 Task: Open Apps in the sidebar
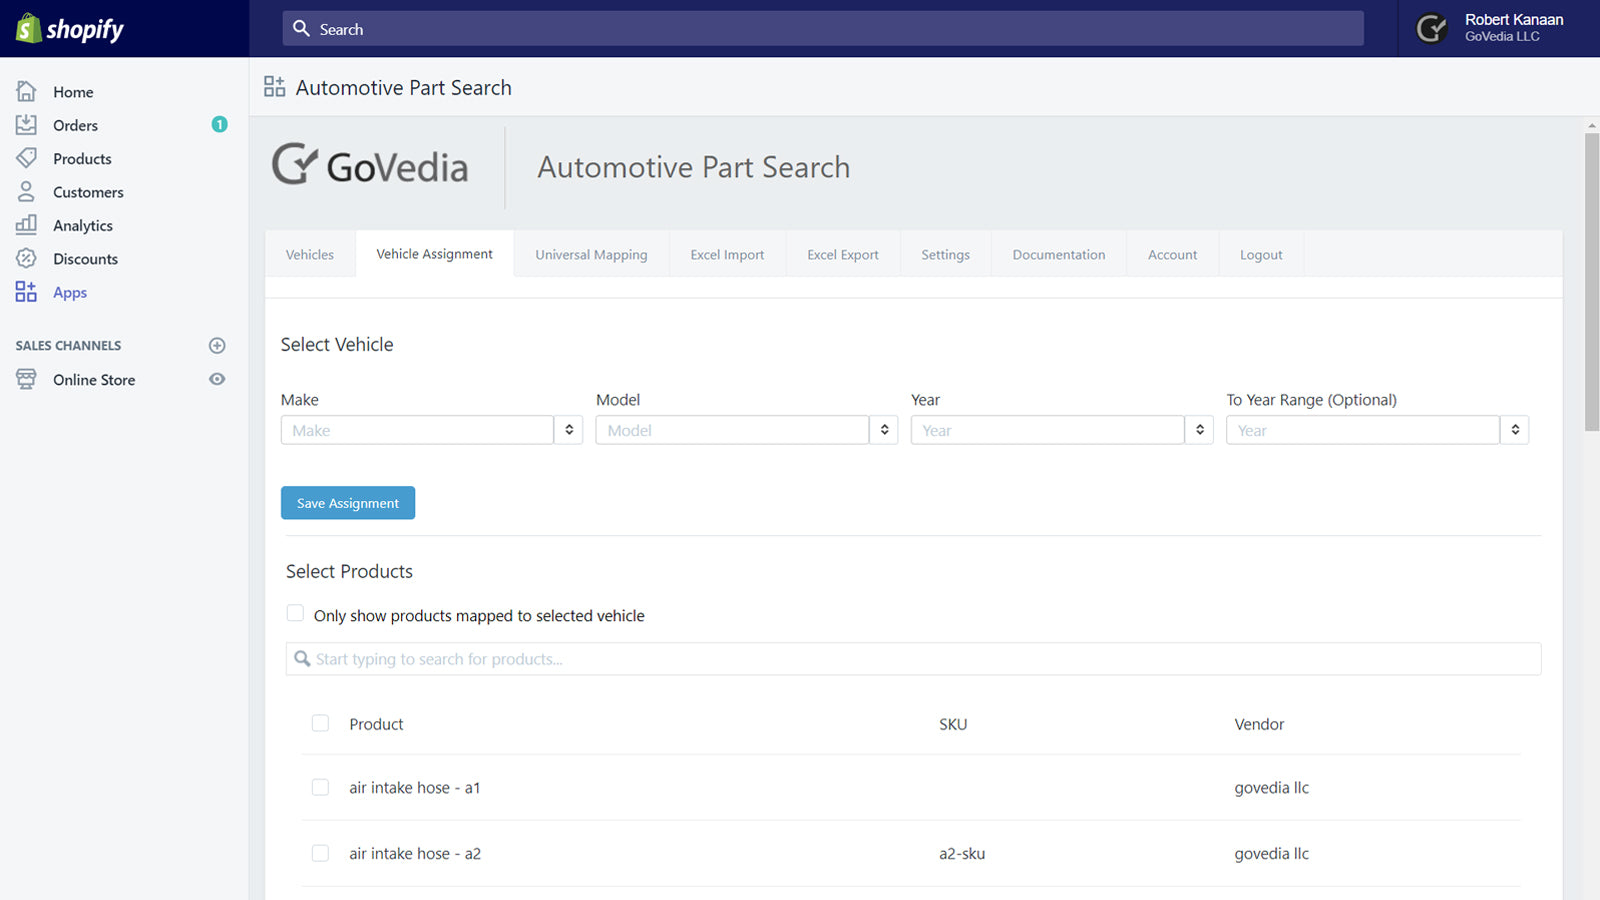tap(70, 292)
